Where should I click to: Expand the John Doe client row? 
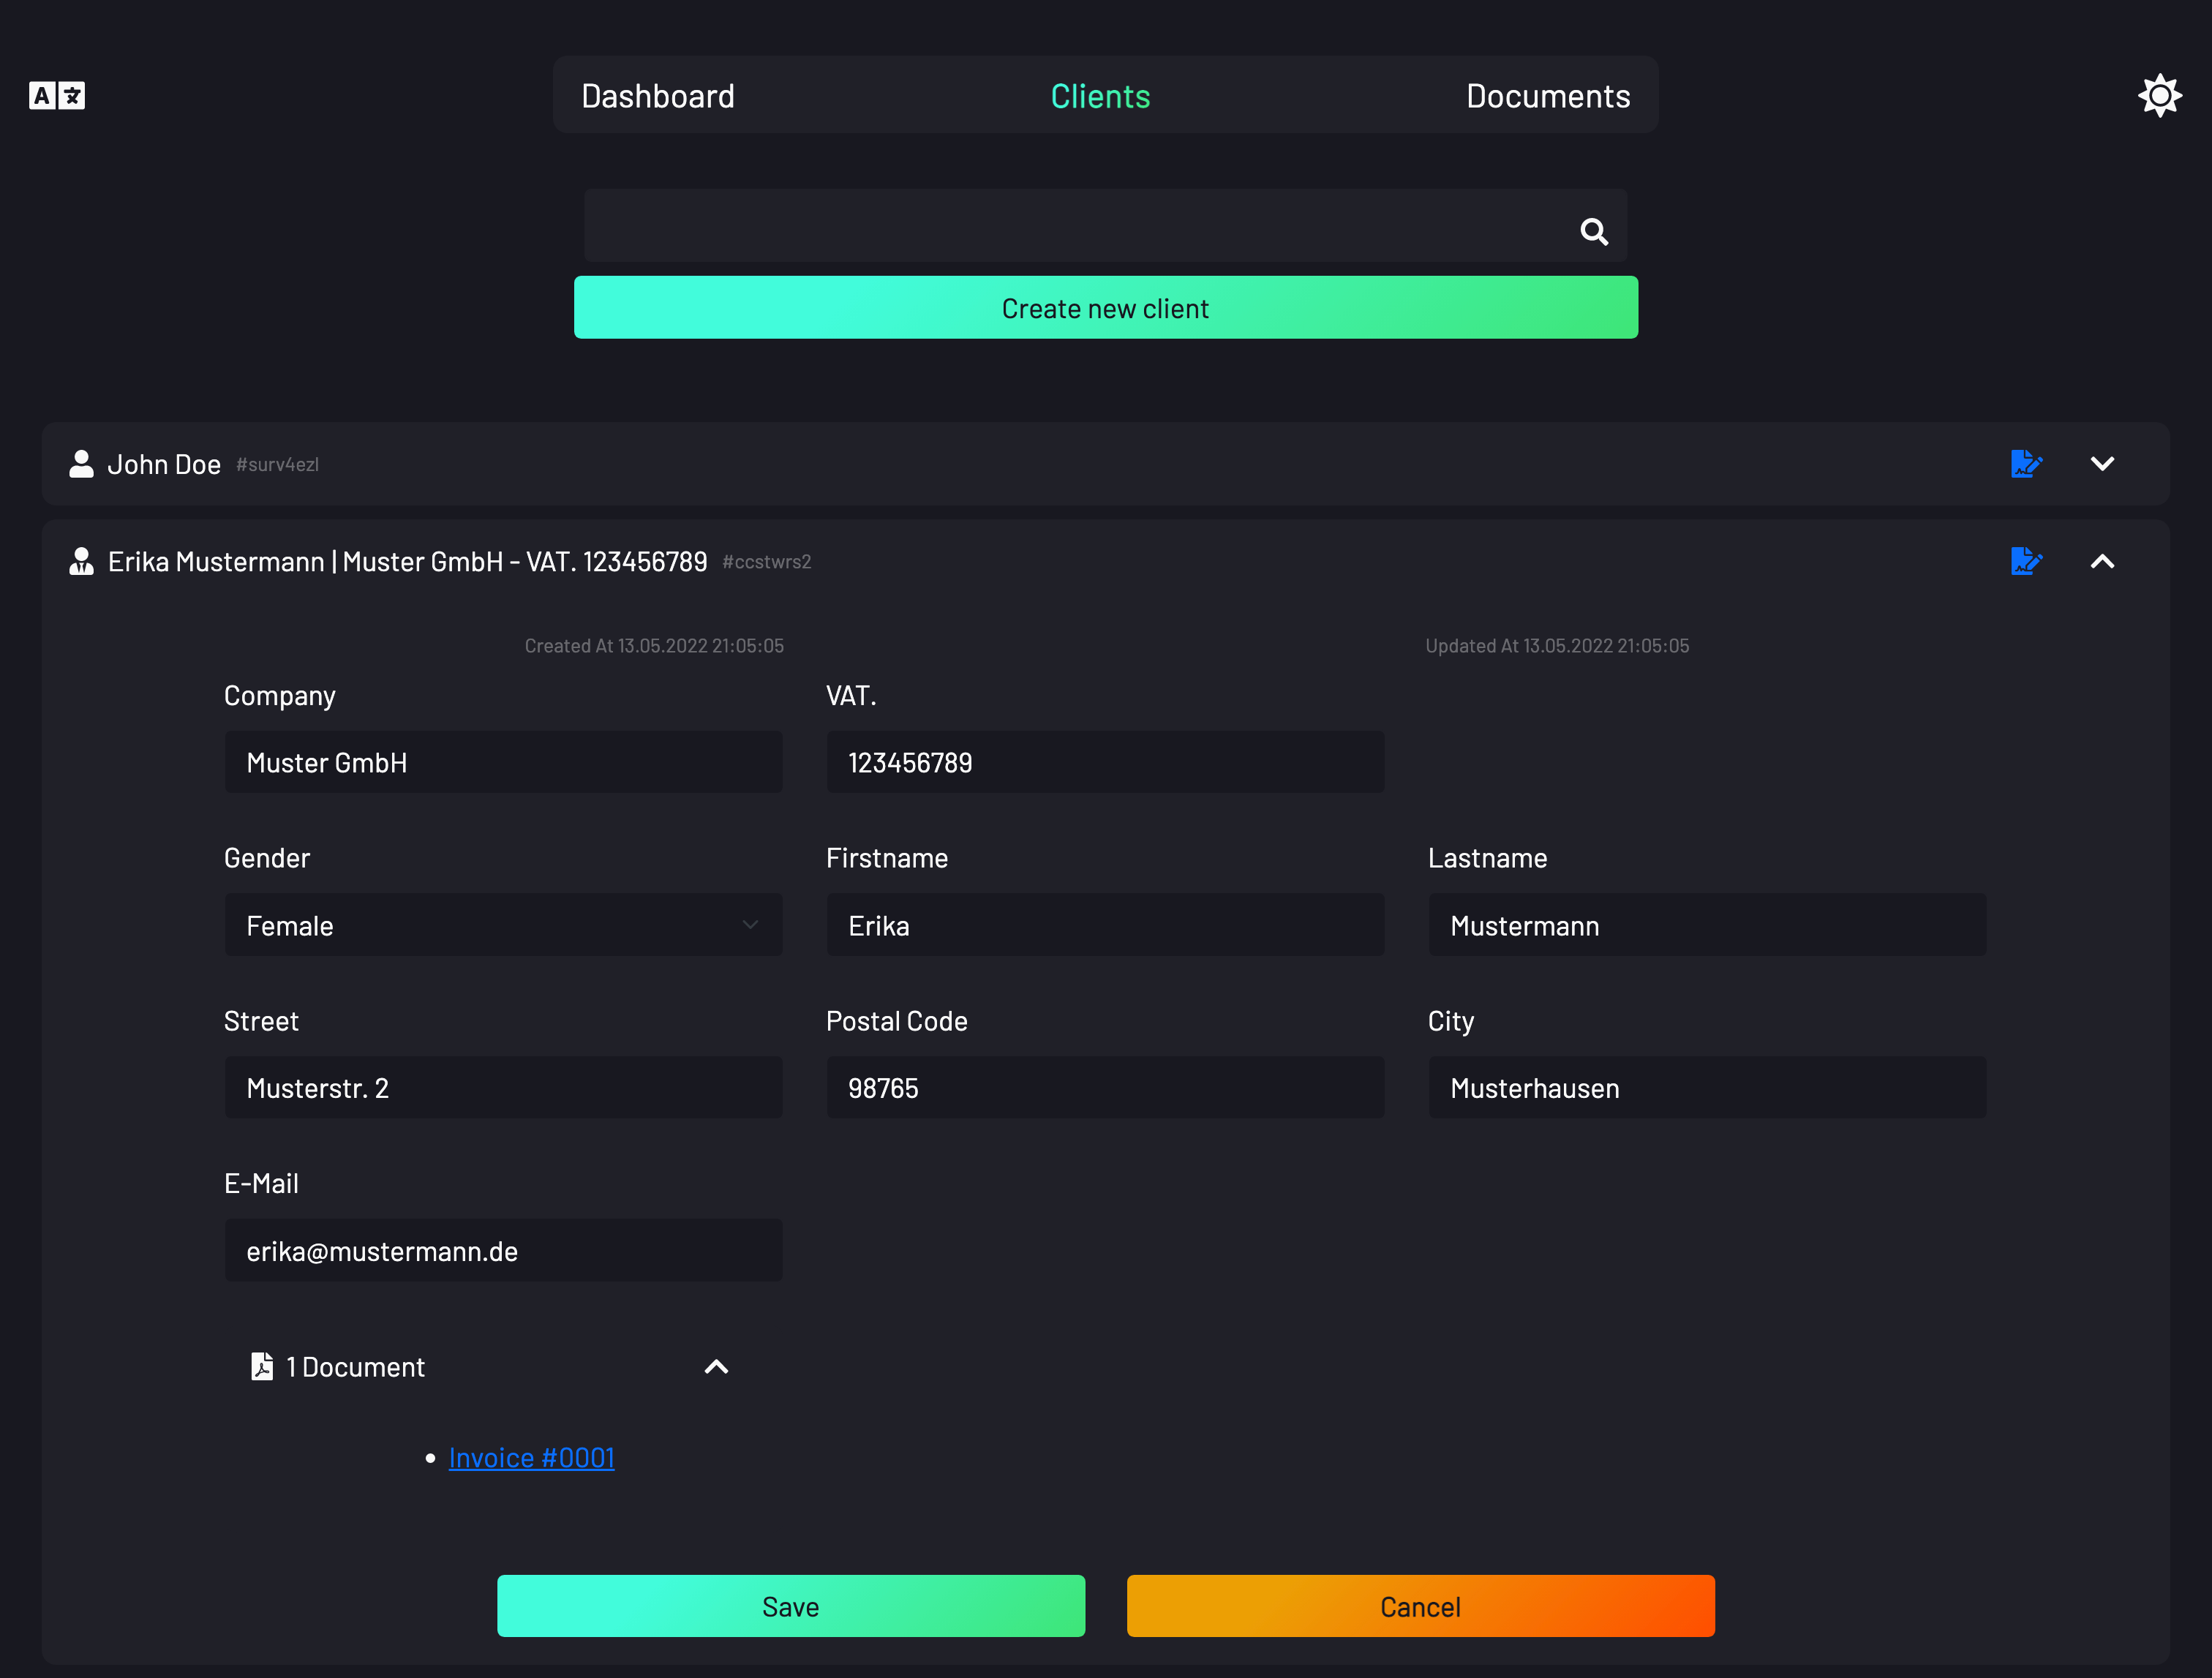point(2102,464)
